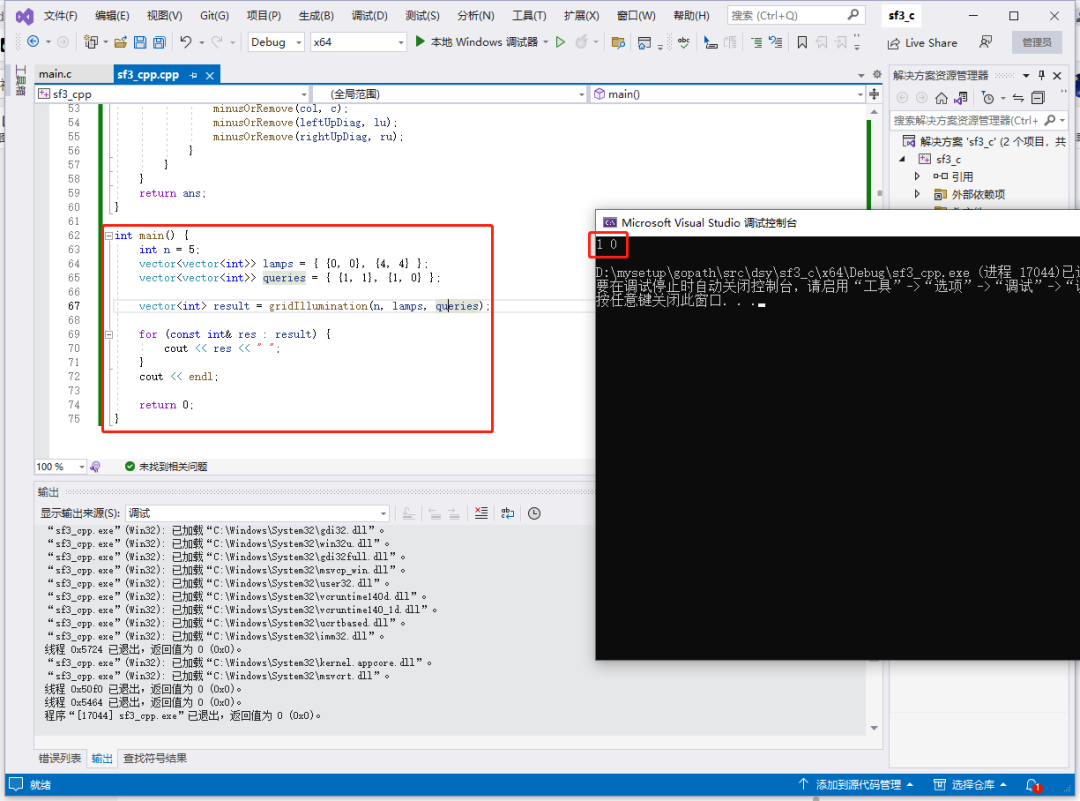Click the 管理员 button
This screenshot has width=1080, height=801.
pos(1037,42)
